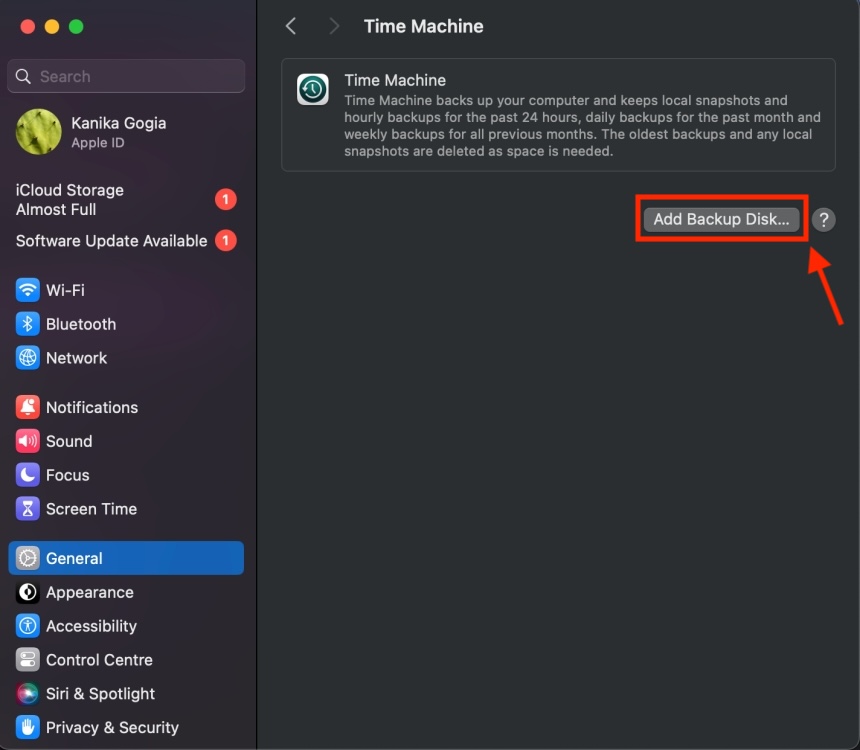Viewport: 860px width, 750px height.
Task: Open Focus moon icon settings
Action: pos(27,475)
